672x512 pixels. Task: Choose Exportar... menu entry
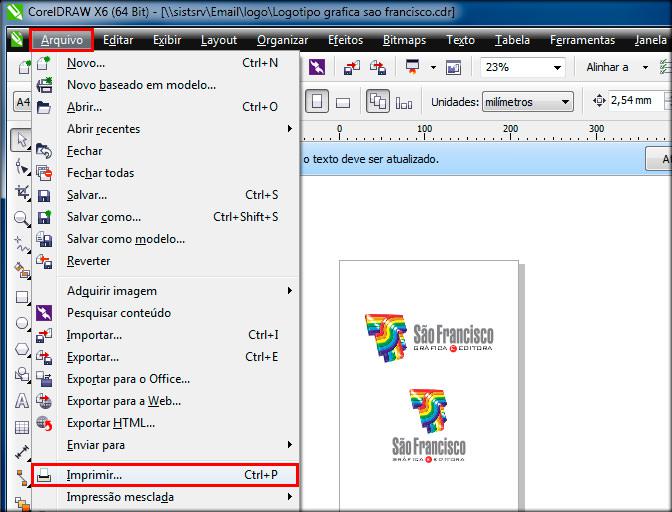coord(165,357)
